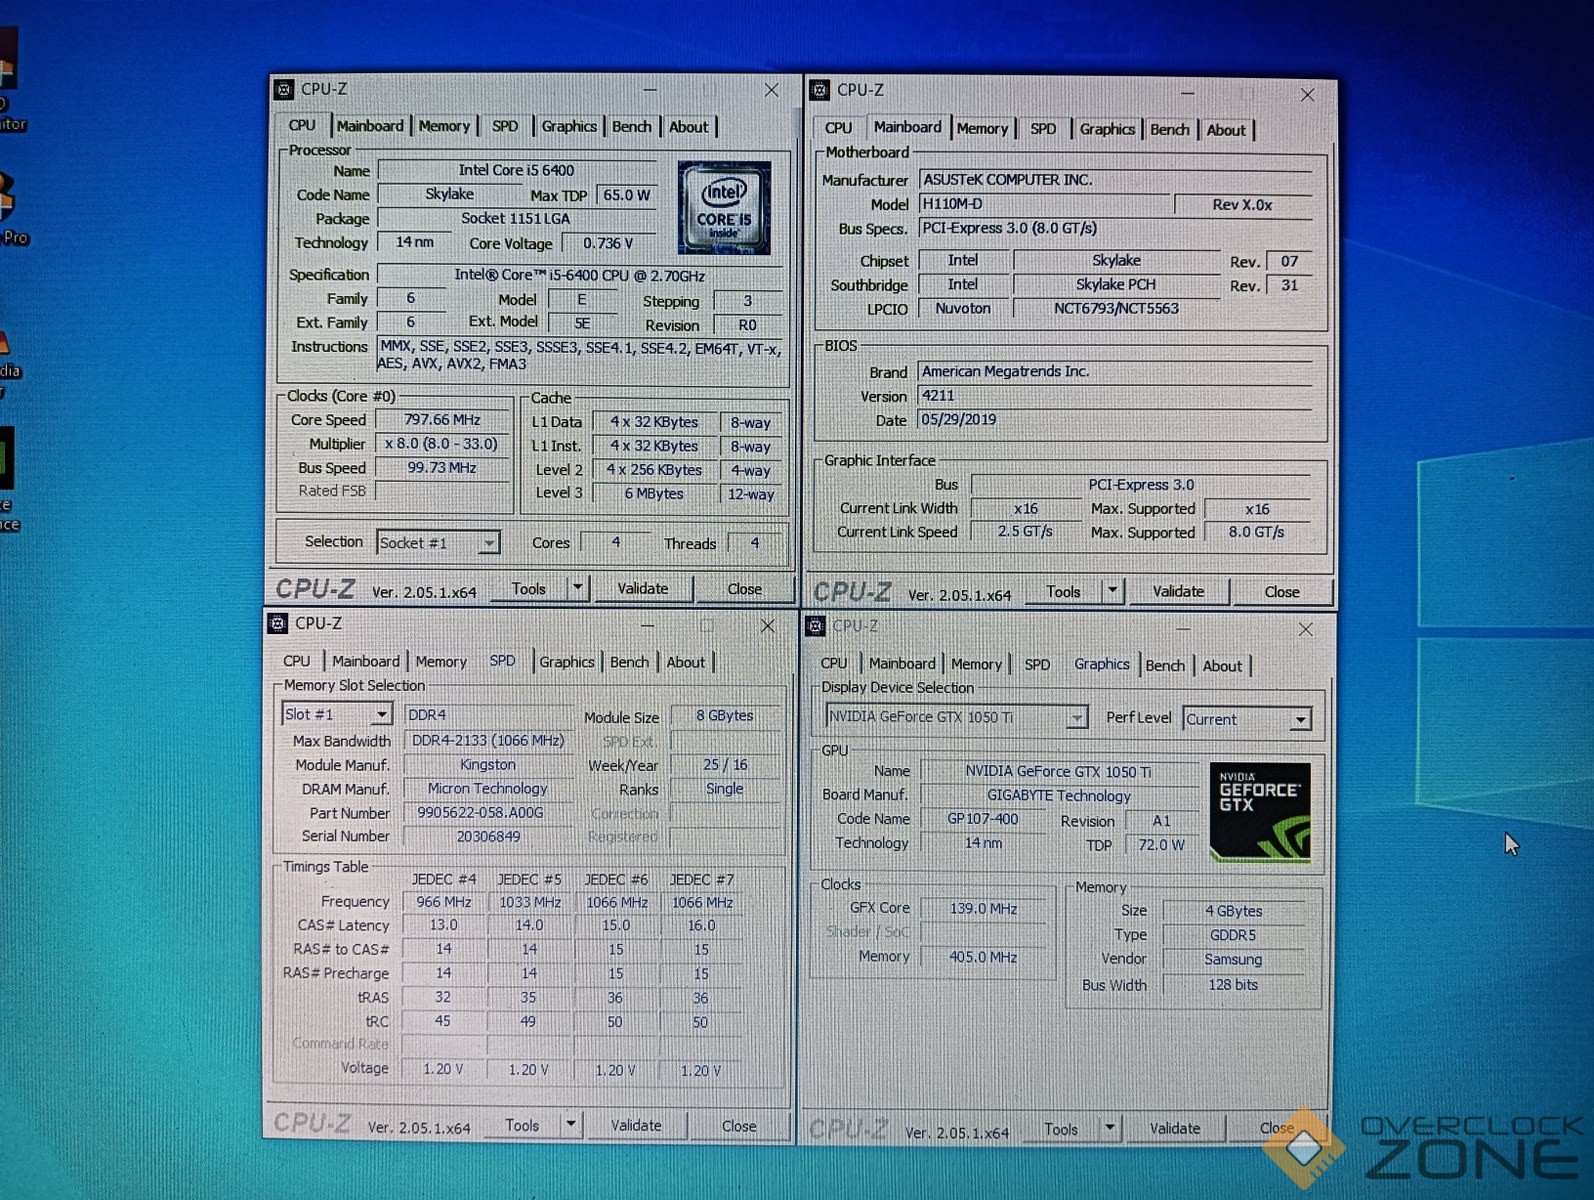Image resolution: width=1594 pixels, height=1200 pixels.
Task: Click Module Size value 8 GBytes
Action: [x=725, y=716]
